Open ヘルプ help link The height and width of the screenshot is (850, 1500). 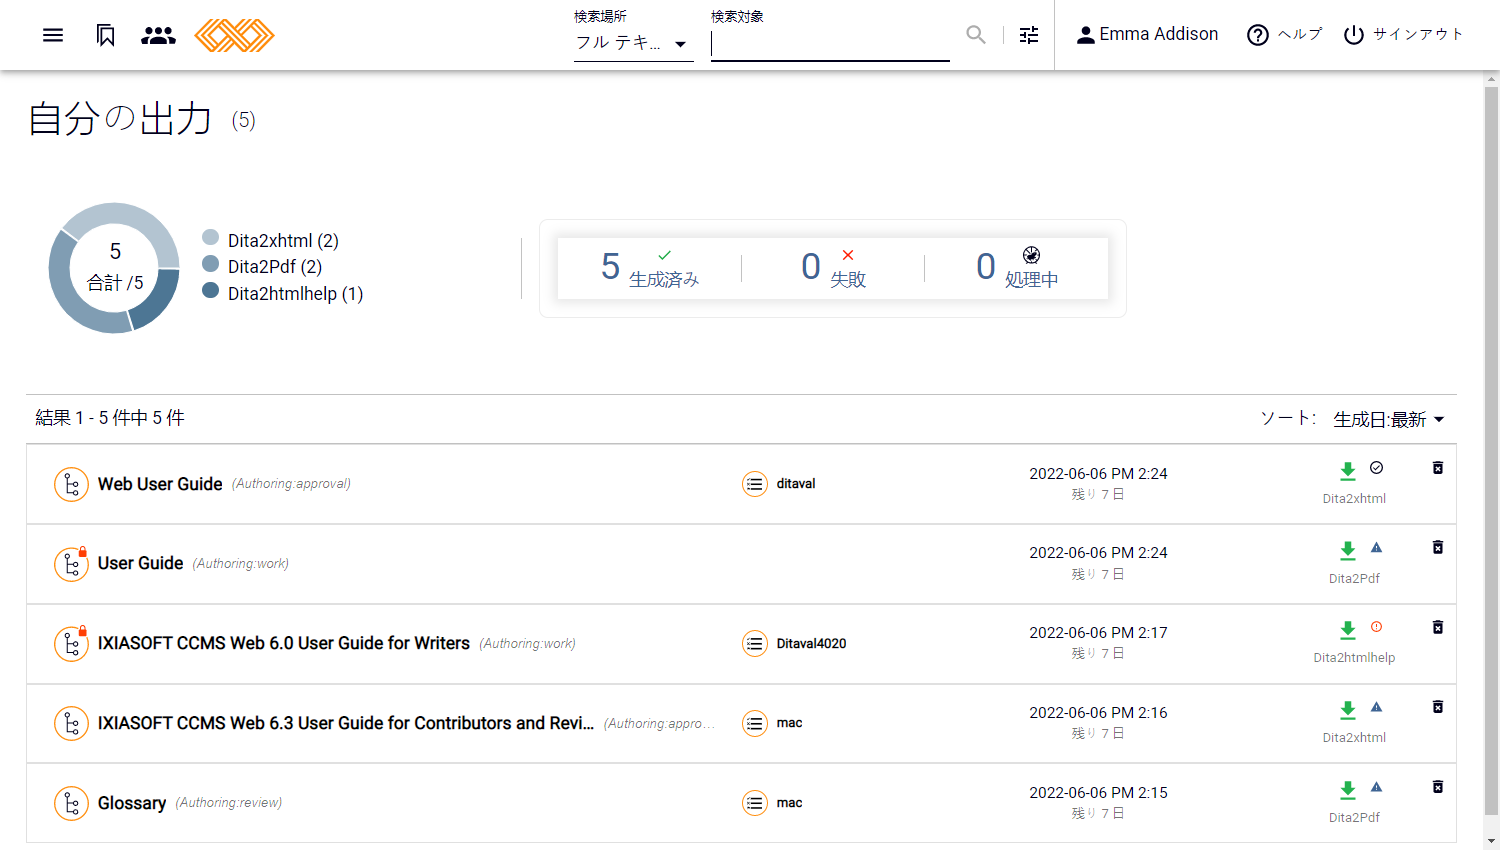click(1284, 34)
